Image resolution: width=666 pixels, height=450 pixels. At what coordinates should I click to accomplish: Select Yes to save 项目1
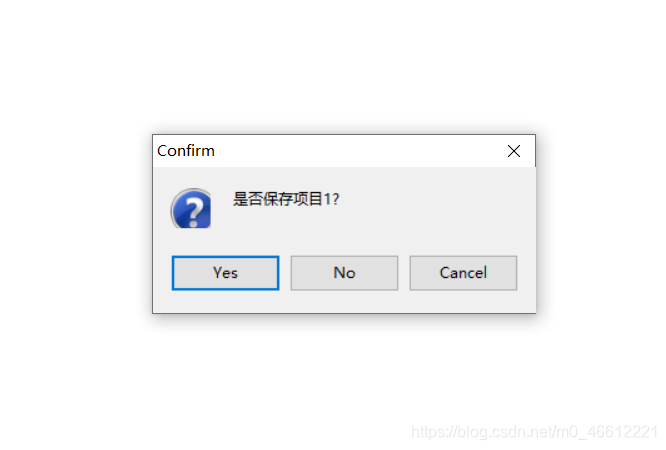coord(225,273)
